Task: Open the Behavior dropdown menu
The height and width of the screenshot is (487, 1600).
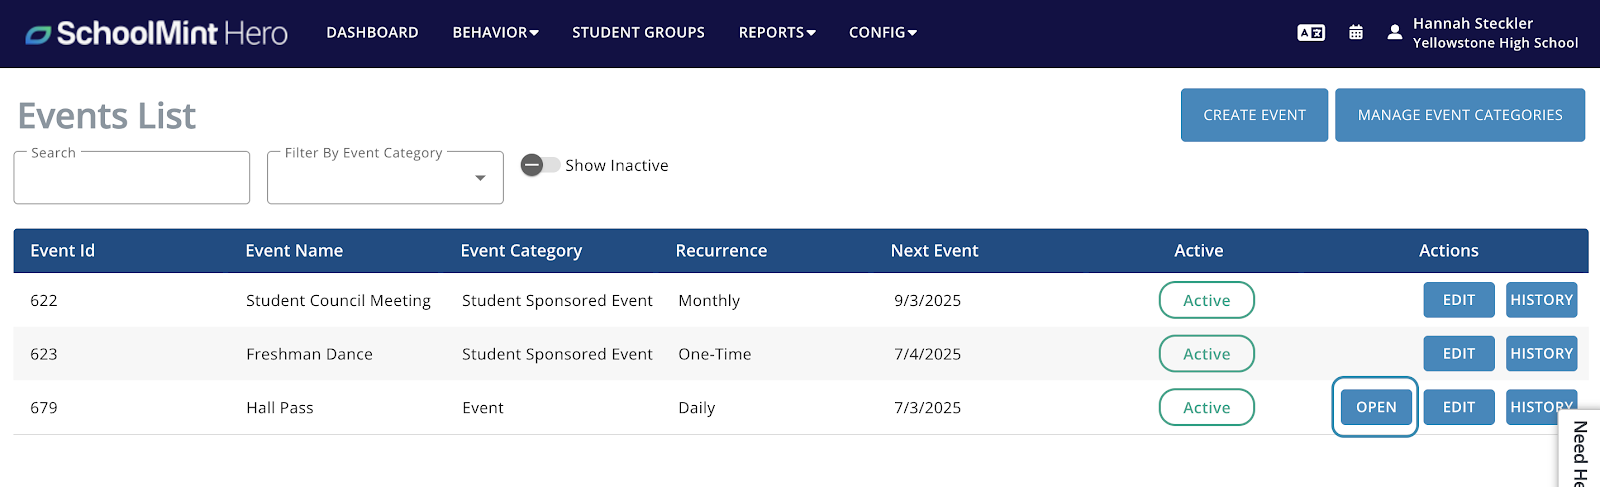Action: point(495,33)
